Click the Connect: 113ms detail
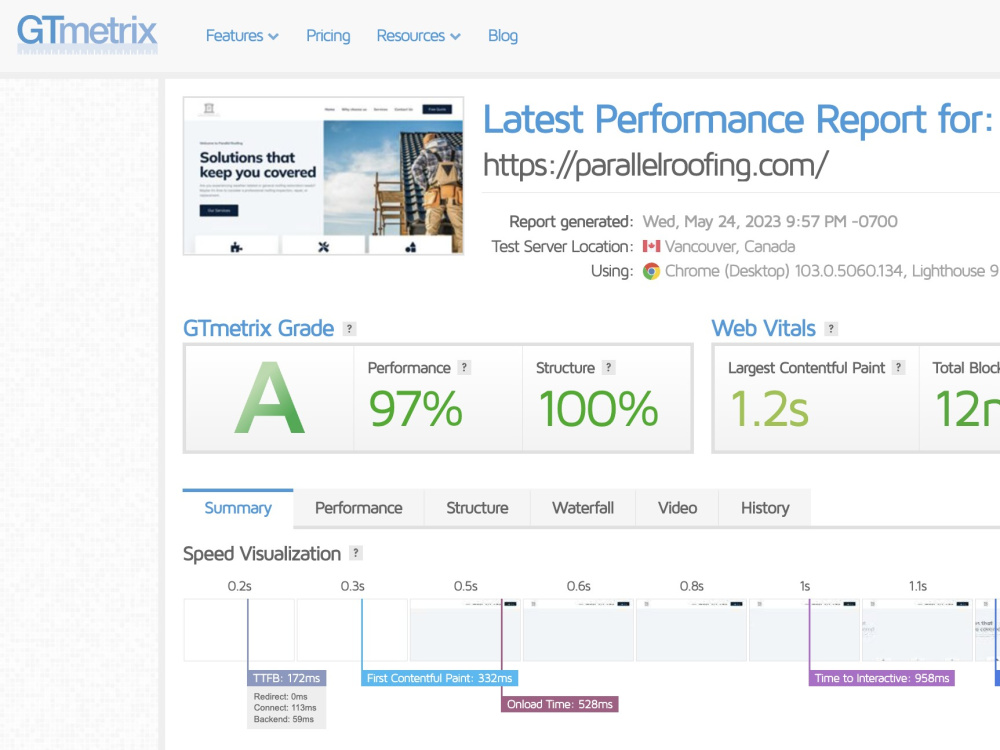The height and width of the screenshot is (750, 1000). click(x=285, y=708)
